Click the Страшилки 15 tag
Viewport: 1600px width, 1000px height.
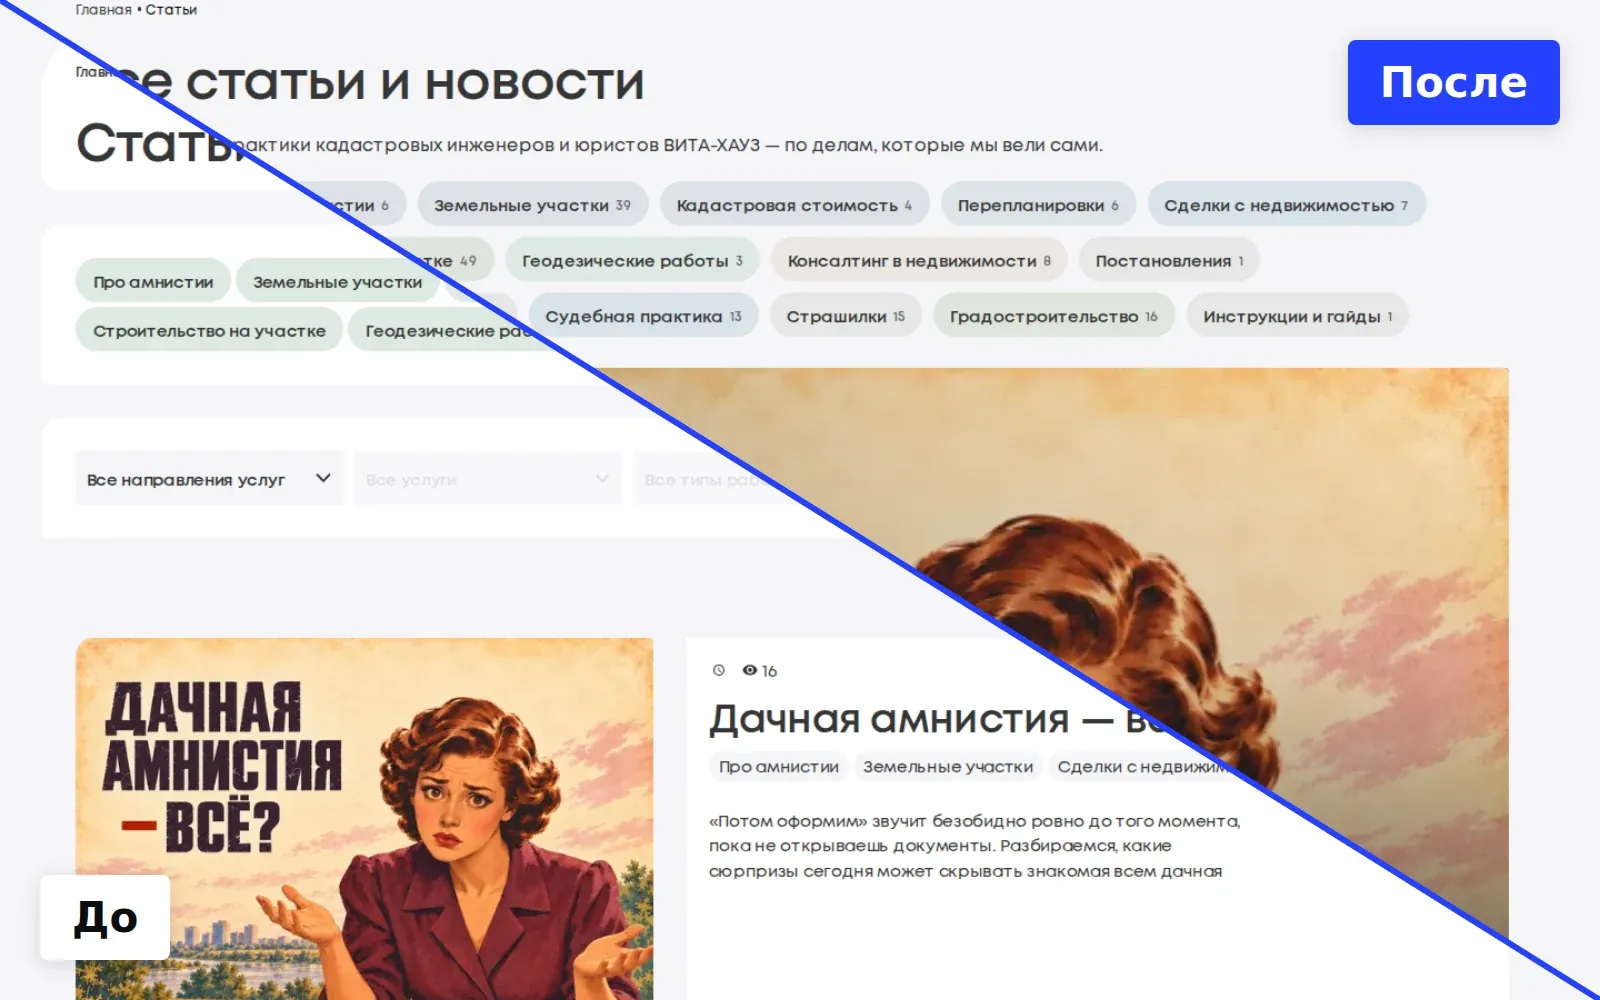846,316
